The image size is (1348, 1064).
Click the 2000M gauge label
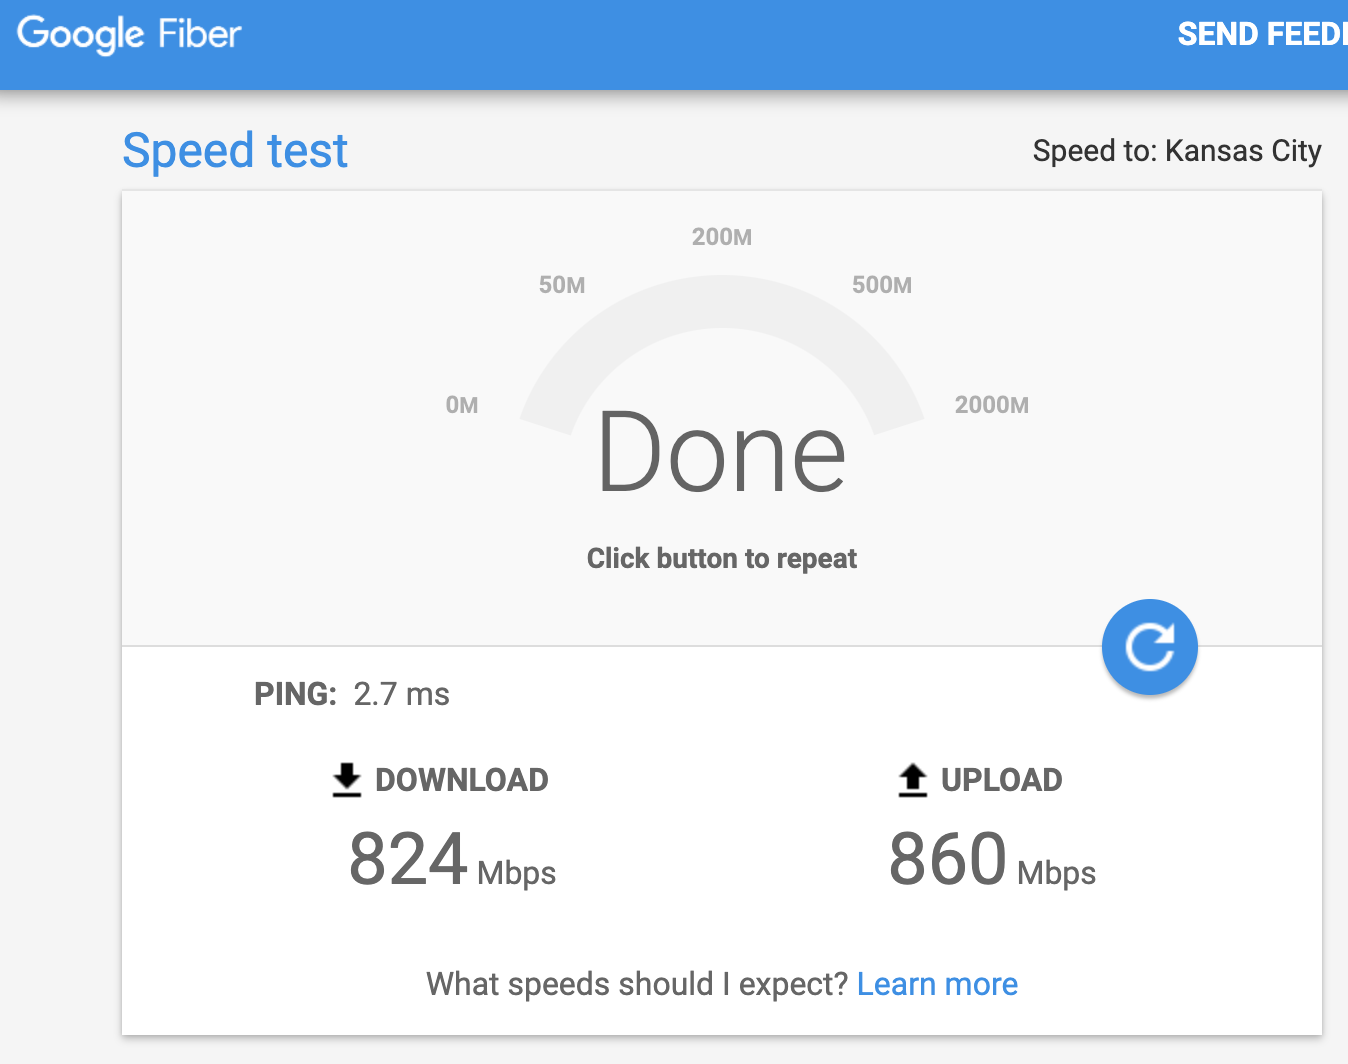(x=992, y=405)
